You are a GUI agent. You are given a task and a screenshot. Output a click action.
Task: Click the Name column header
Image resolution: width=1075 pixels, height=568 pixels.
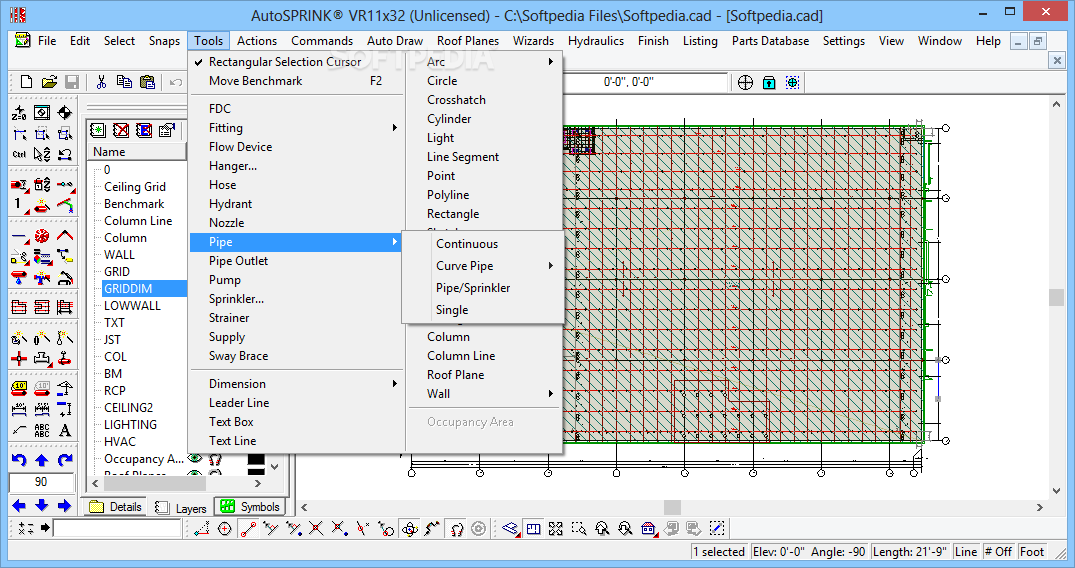137,152
